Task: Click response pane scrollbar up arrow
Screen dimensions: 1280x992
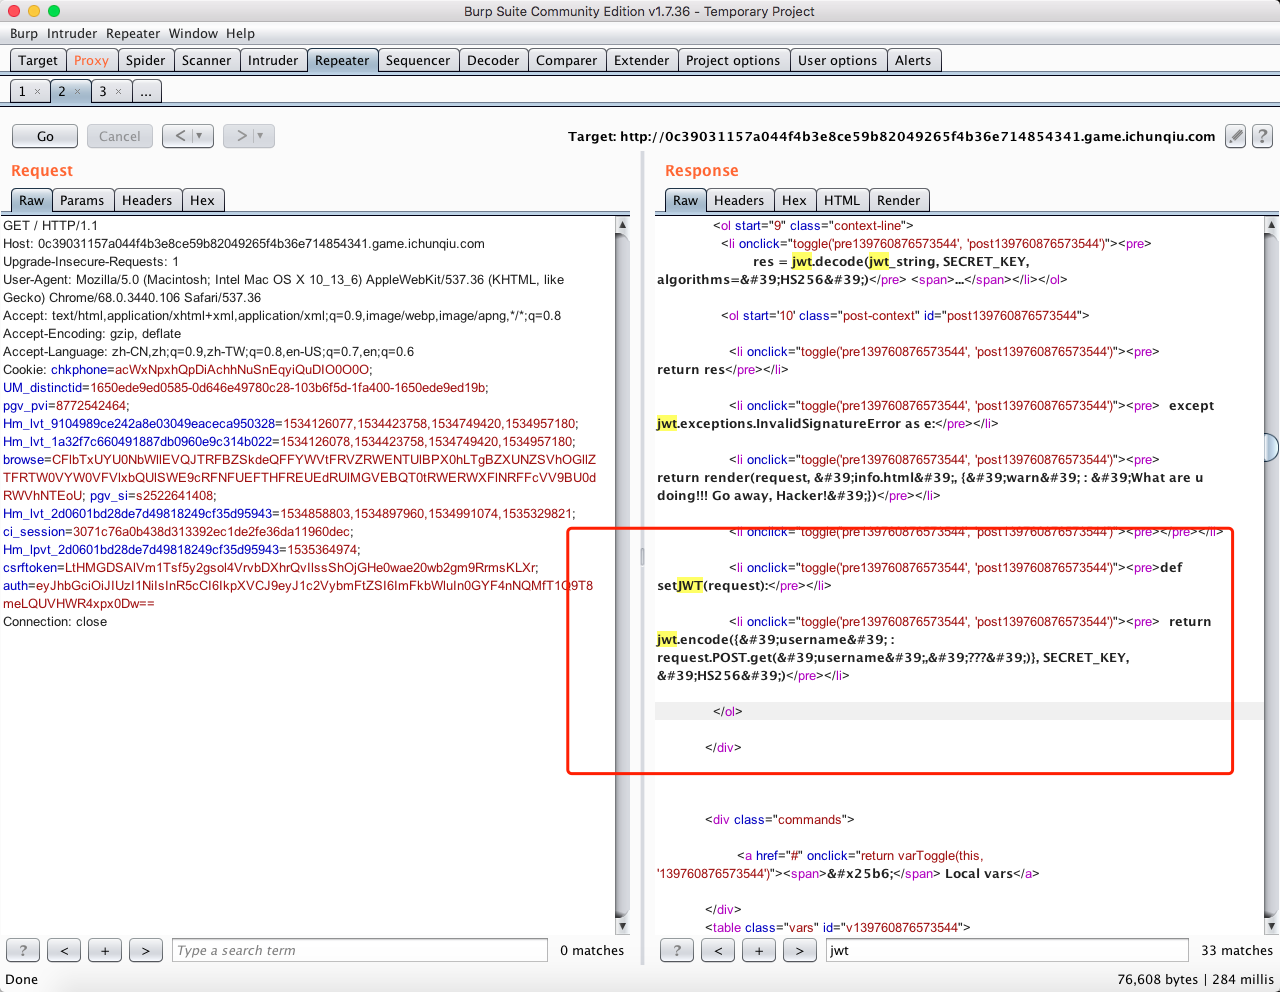Action: point(1271,225)
